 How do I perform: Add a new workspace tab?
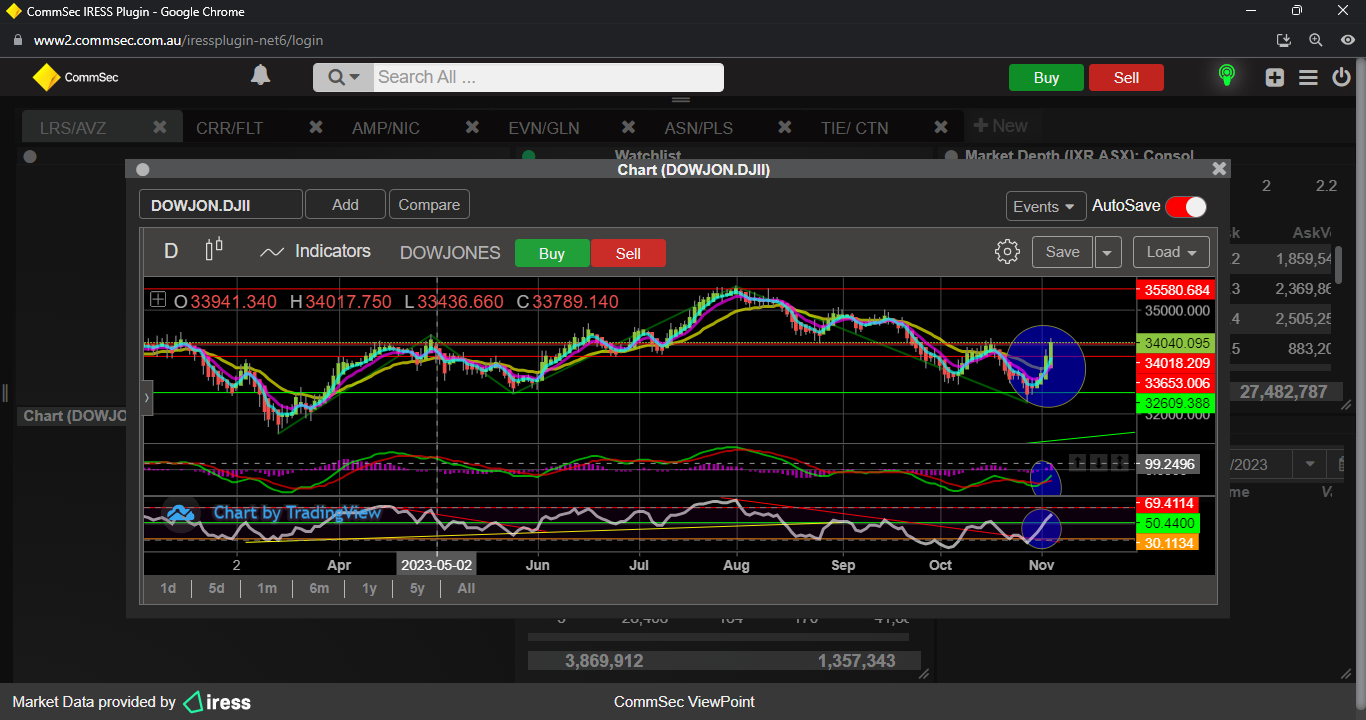pos(1000,126)
